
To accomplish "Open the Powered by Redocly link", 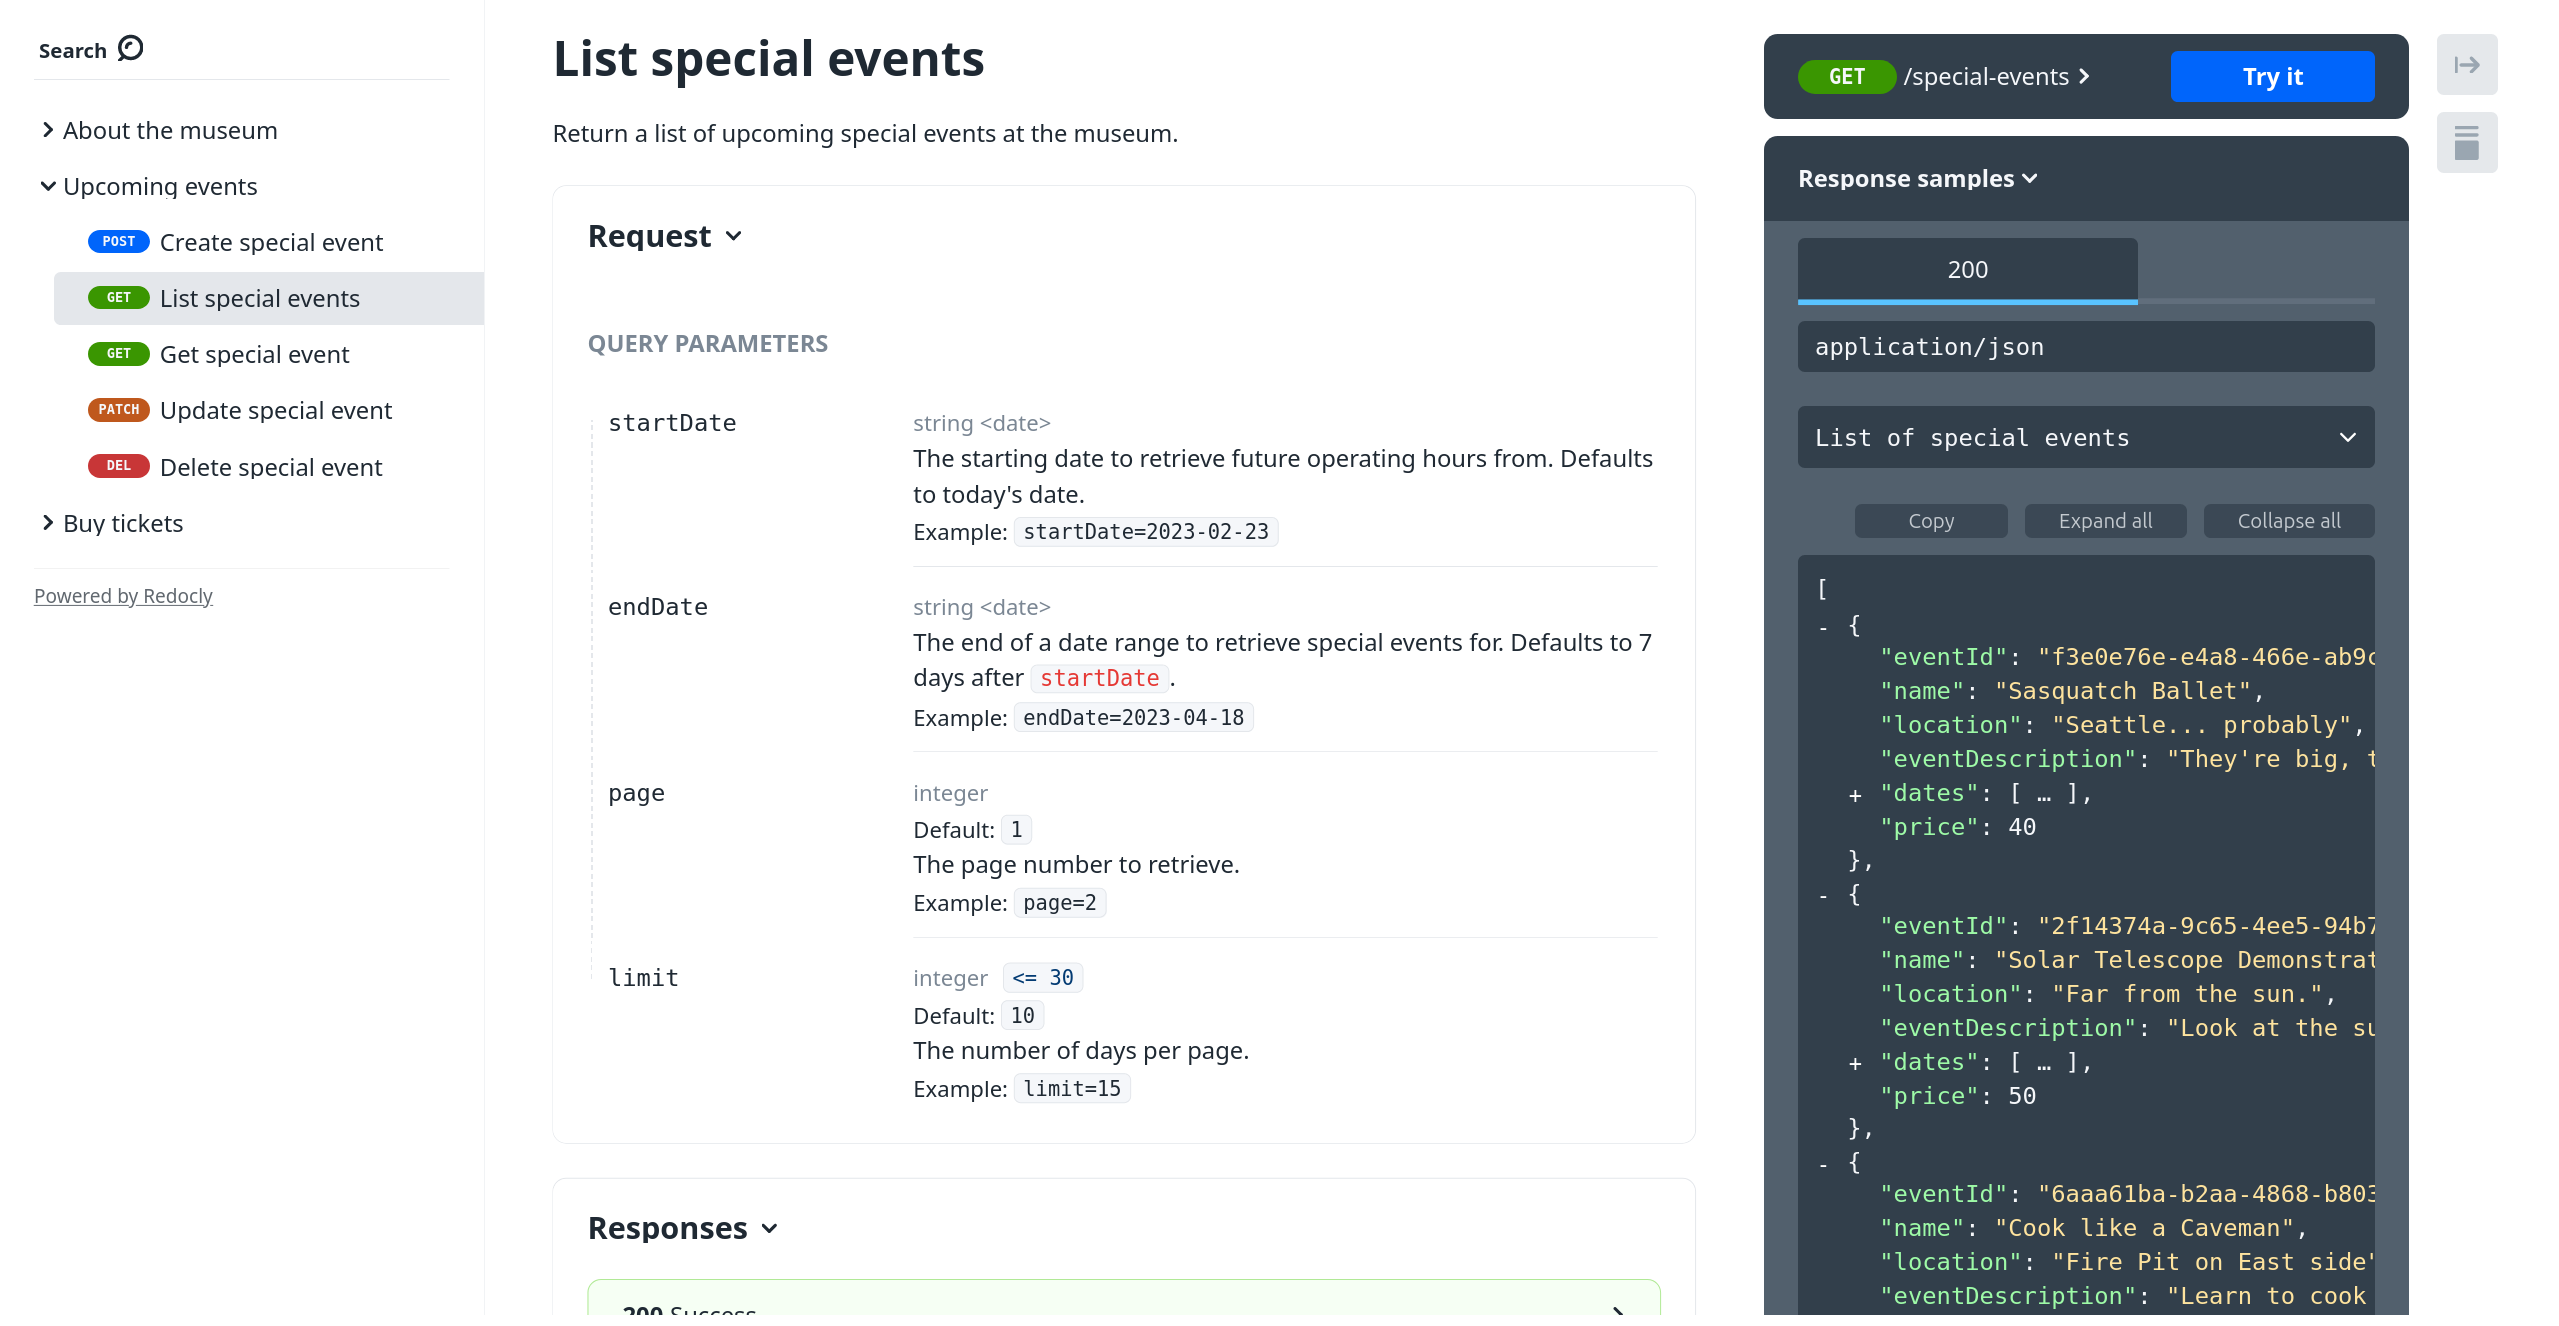I will pyautogui.click(x=123, y=596).
